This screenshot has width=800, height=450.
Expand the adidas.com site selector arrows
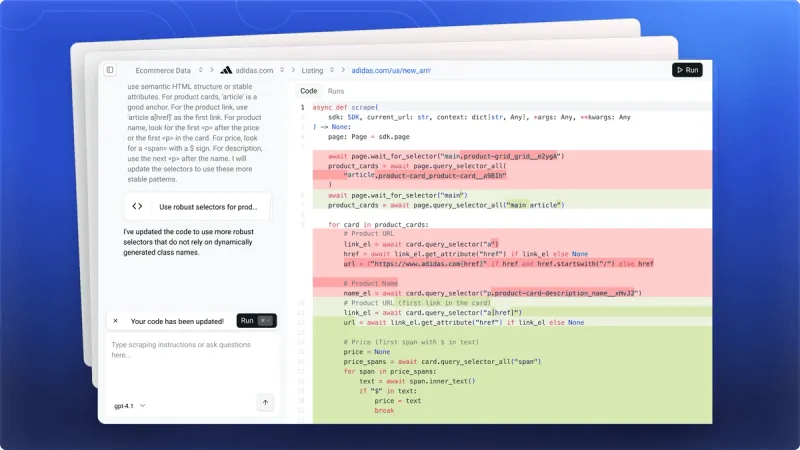(x=282, y=70)
